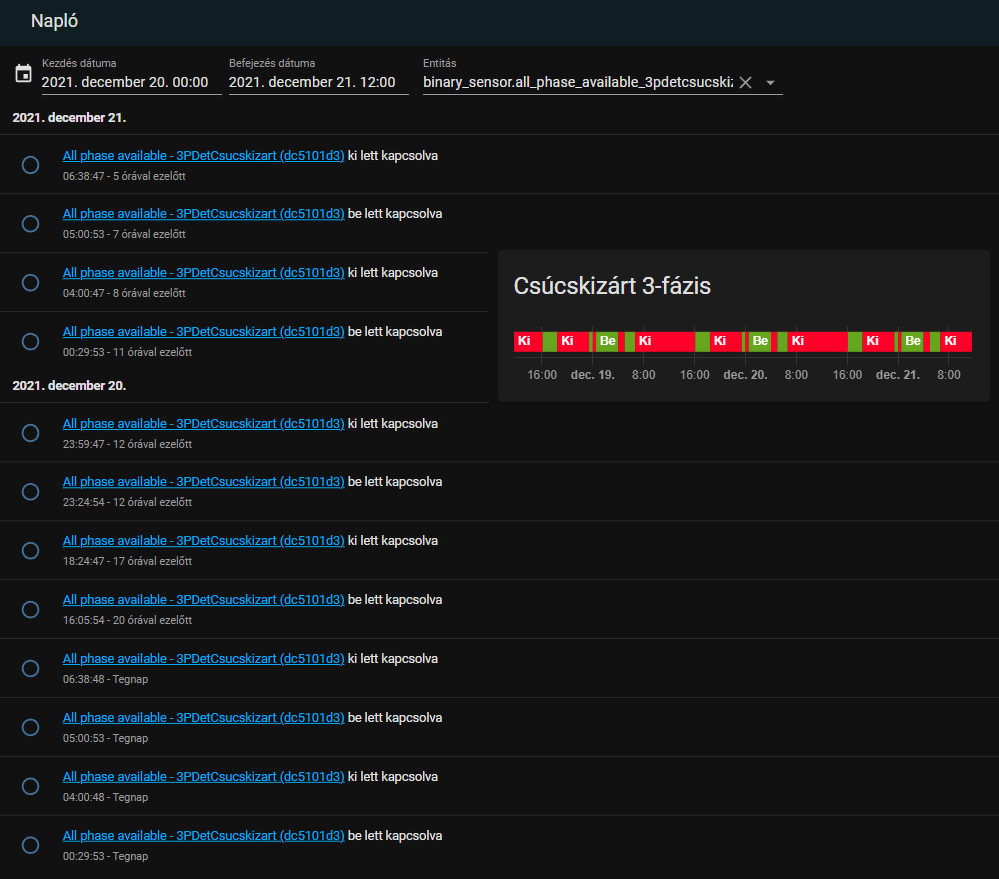Open the entity link in the 00:29:53 '11 órával ezelőtt' entry
This screenshot has height=879, width=999.
point(203,331)
